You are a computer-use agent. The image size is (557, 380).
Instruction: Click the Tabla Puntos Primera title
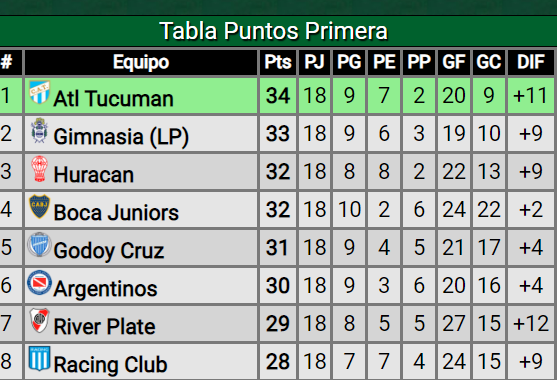(x=274, y=31)
